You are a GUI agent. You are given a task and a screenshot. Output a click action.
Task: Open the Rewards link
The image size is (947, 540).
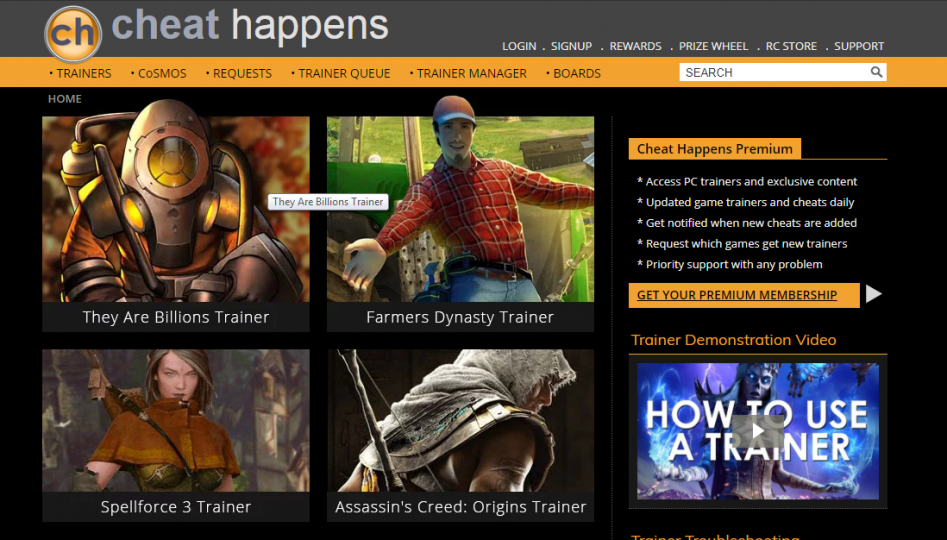coord(635,46)
